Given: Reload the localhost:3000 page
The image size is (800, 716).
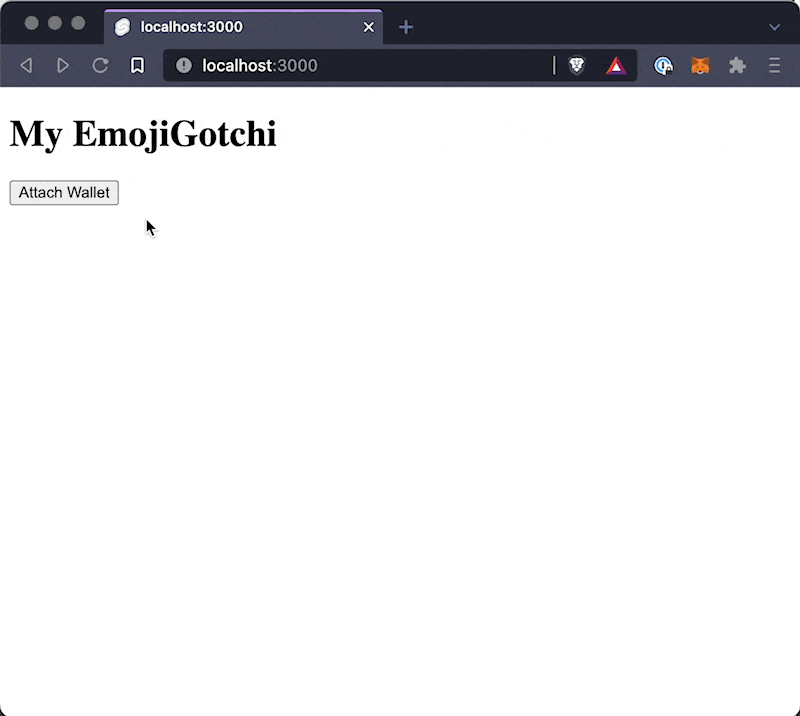Looking at the screenshot, I should [100, 65].
